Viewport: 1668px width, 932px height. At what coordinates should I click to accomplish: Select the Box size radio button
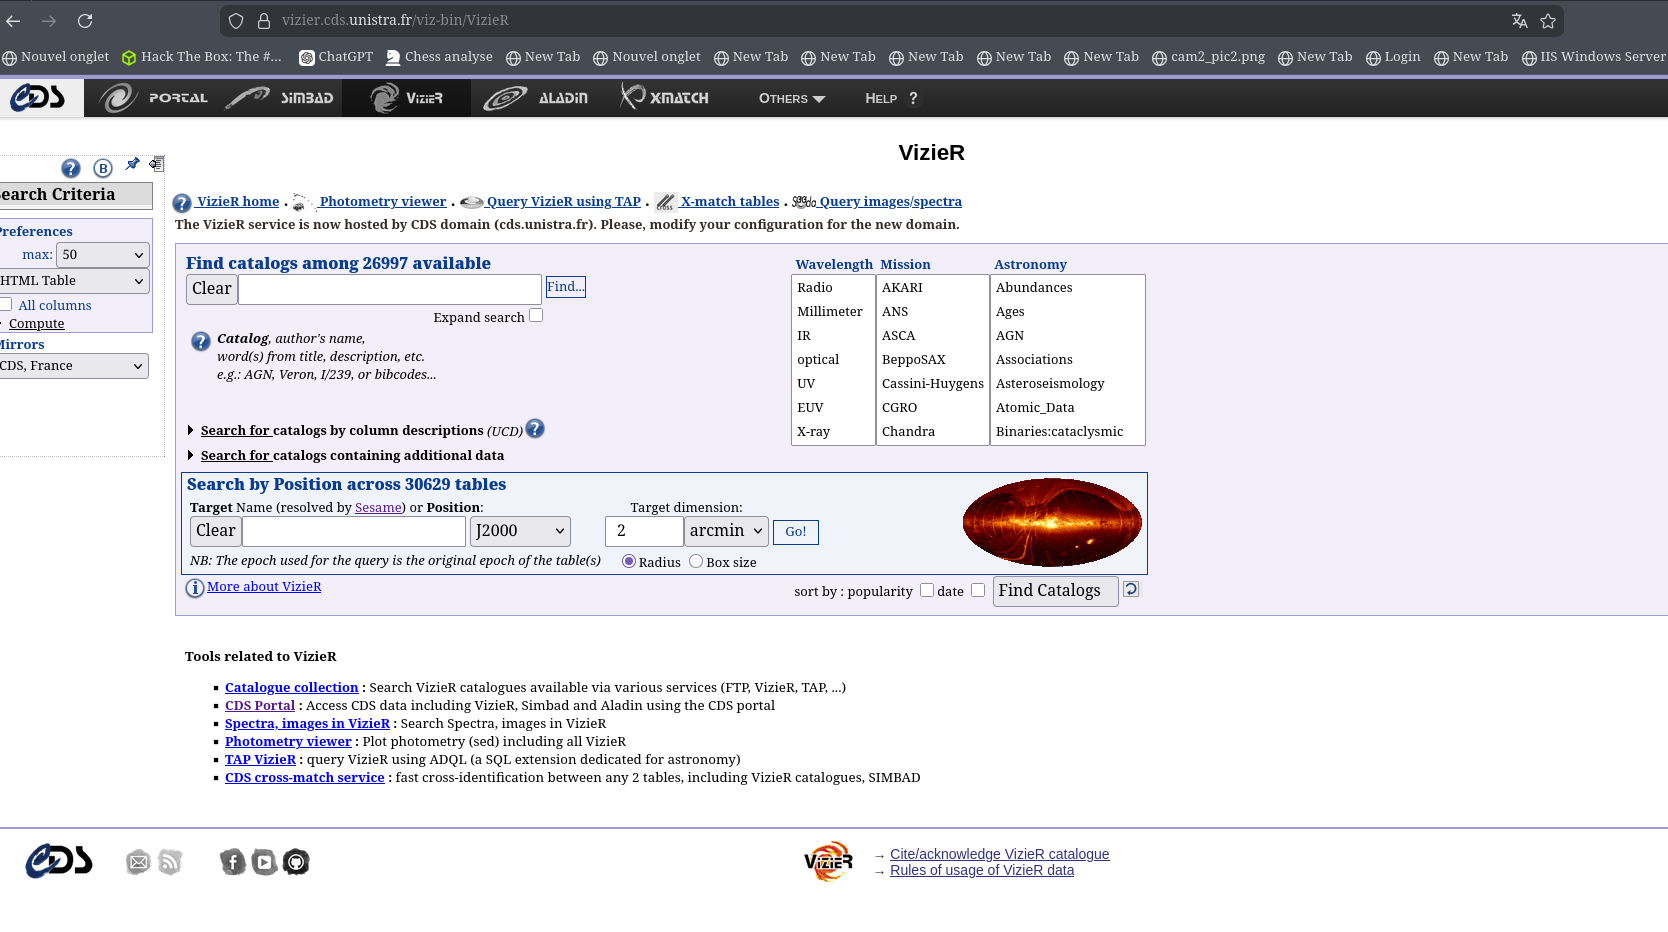coord(696,562)
